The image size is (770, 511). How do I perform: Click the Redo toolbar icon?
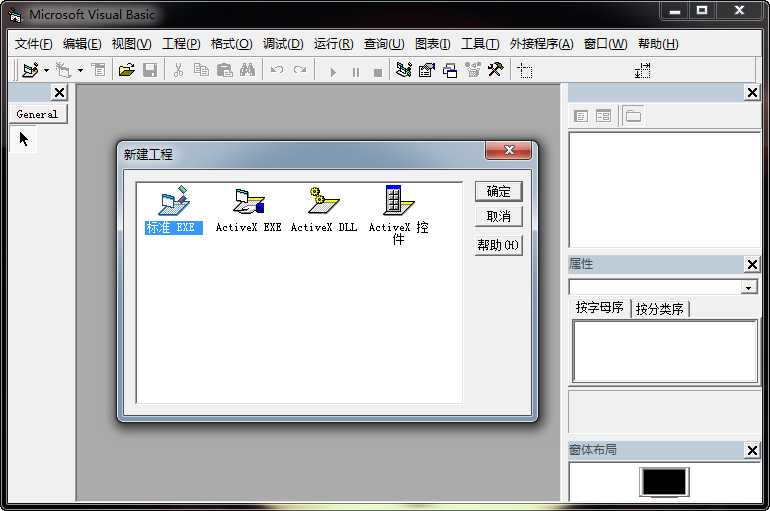[x=300, y=70]
